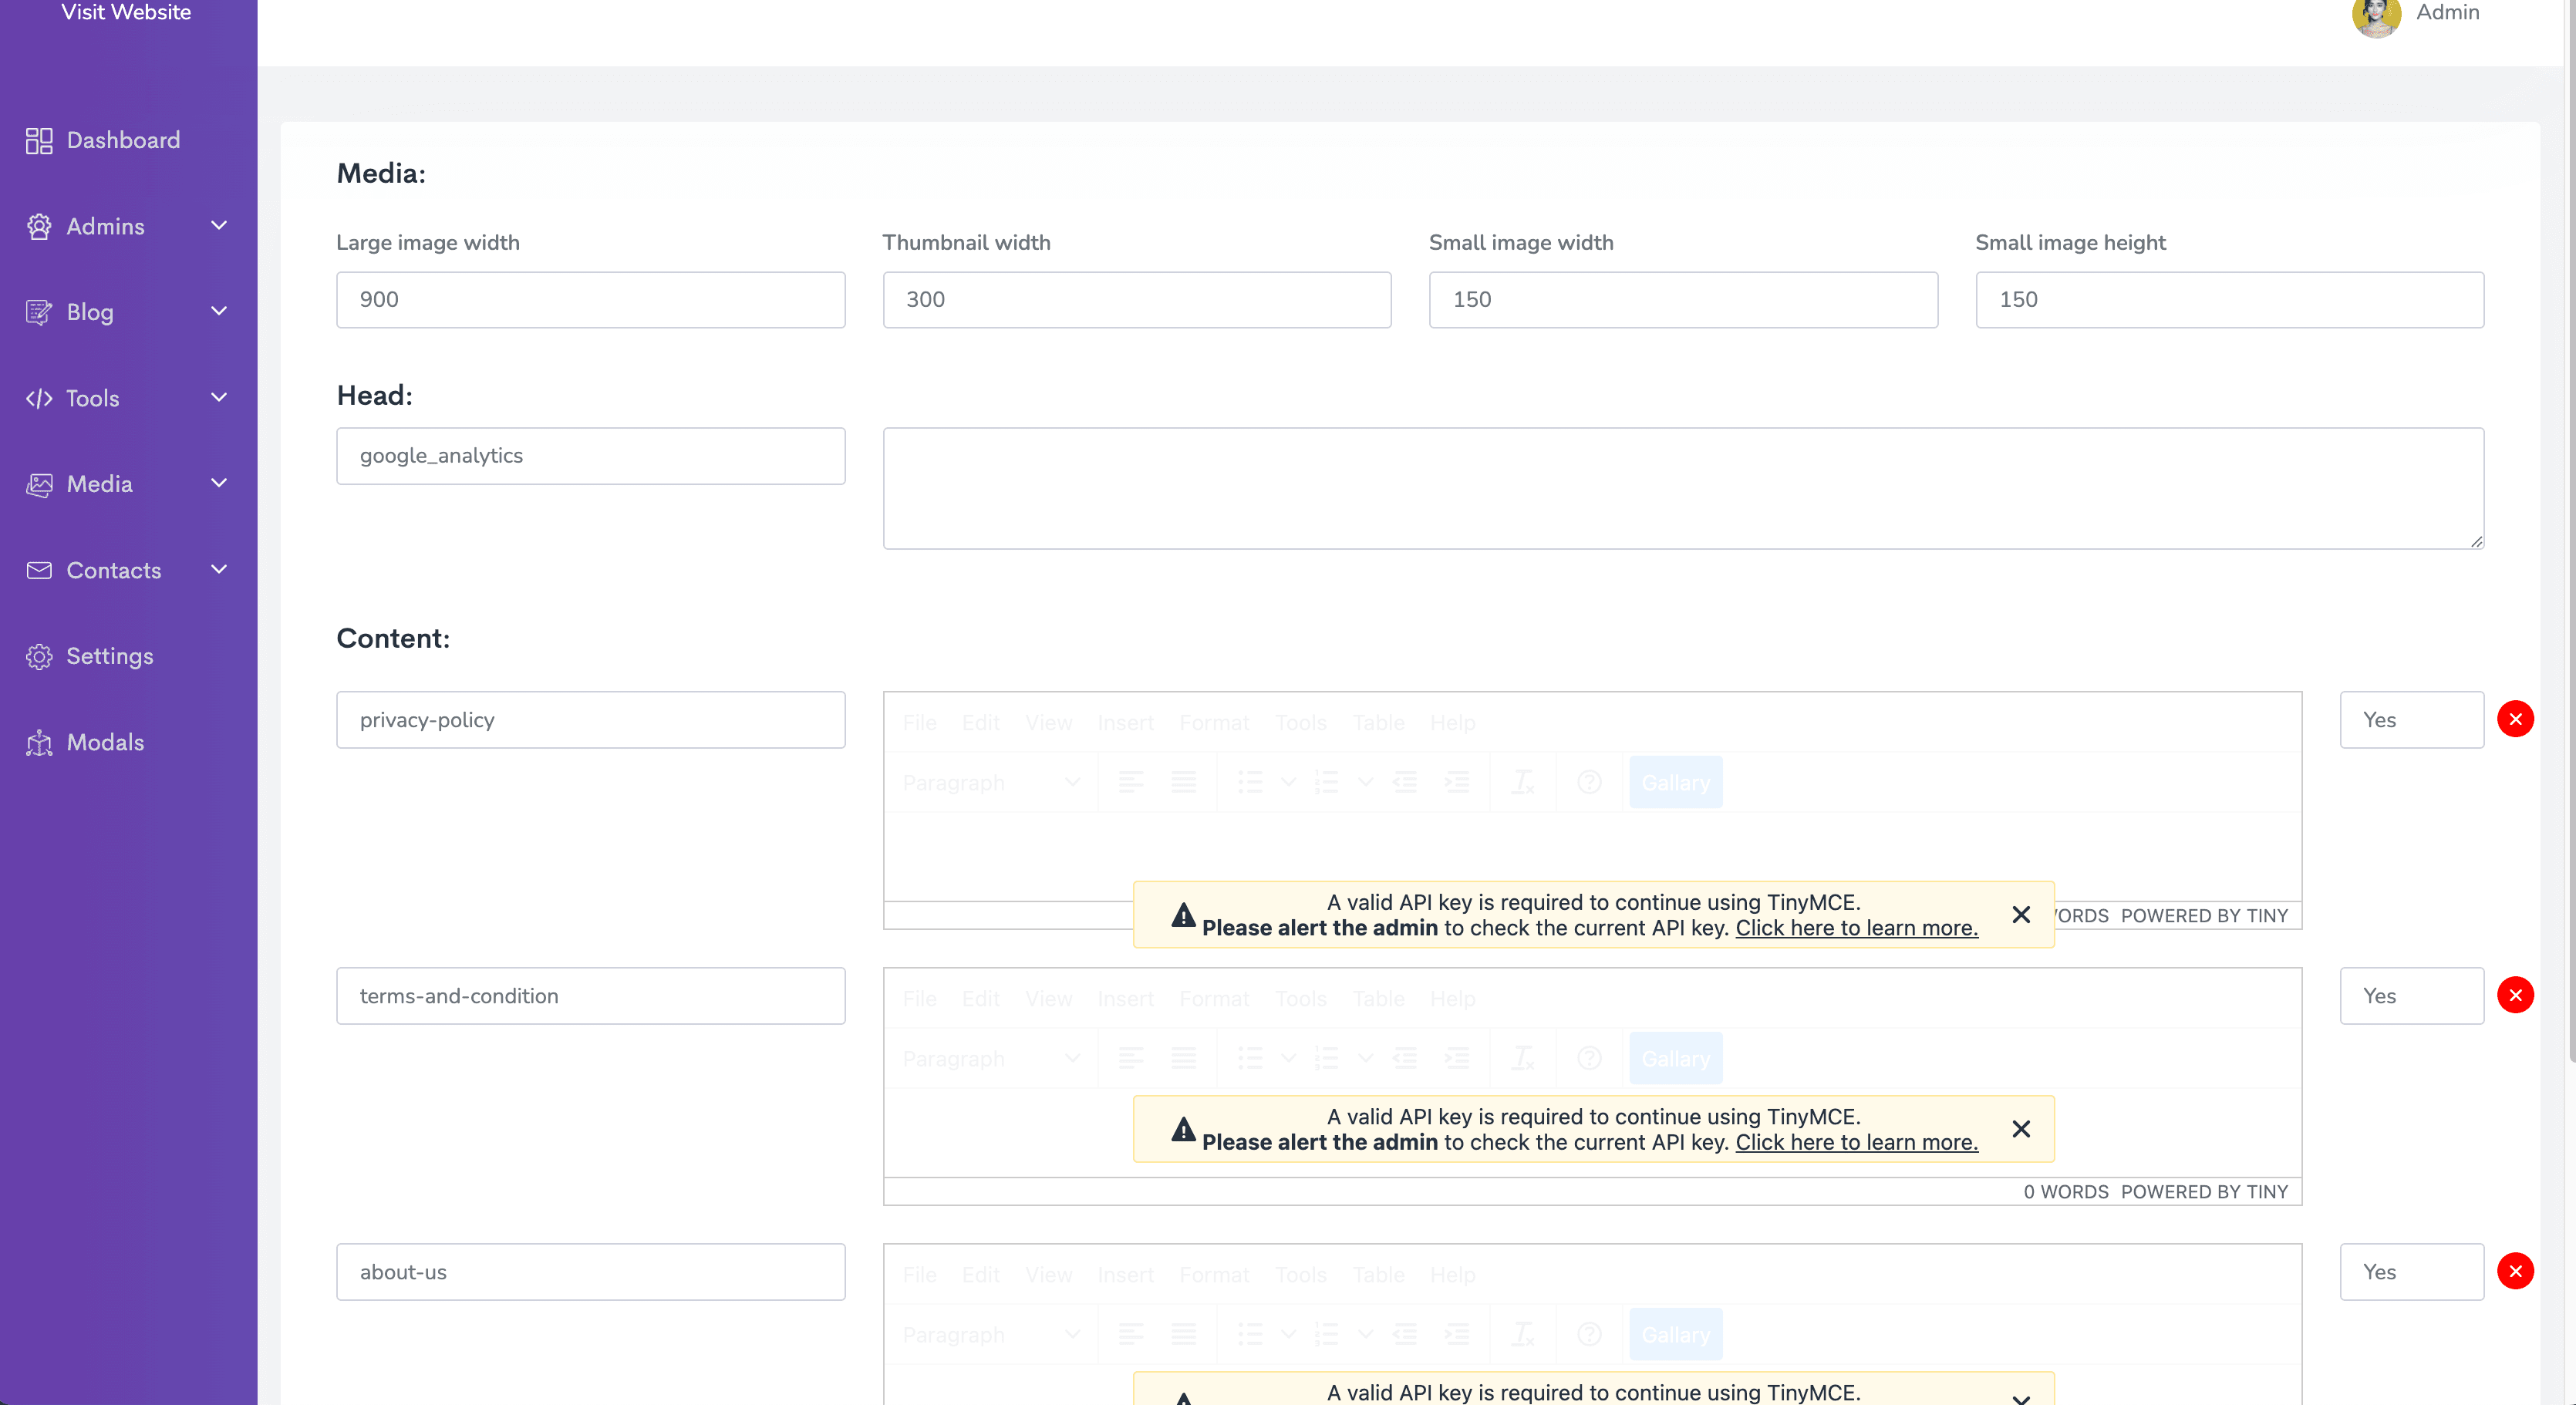
Task: Decrease indent in the terms-and-condition editor
Action: point(1405,1058)
